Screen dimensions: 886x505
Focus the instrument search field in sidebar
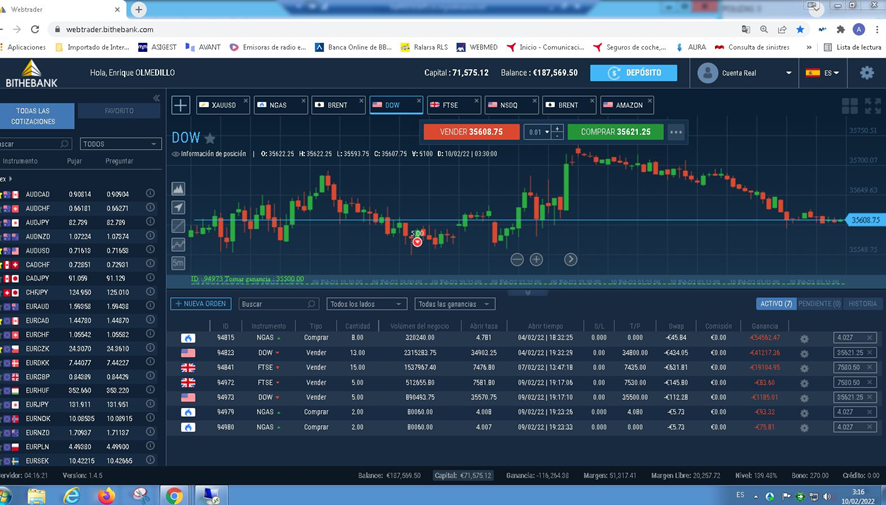click(x=34, y=144)
